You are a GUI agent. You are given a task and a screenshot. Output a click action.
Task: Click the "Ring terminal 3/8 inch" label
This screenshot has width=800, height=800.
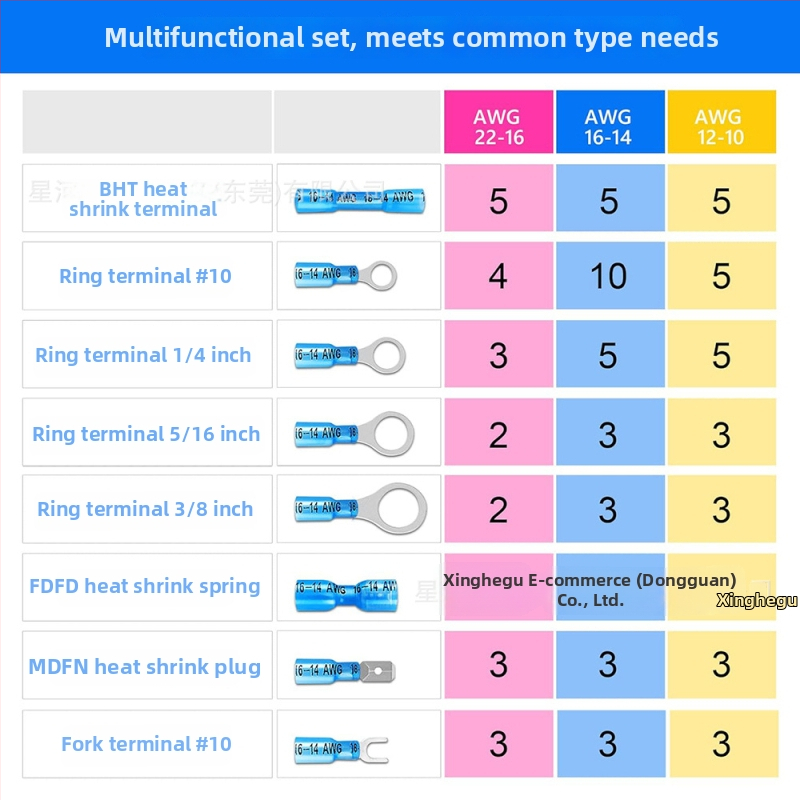coord(145,509)
